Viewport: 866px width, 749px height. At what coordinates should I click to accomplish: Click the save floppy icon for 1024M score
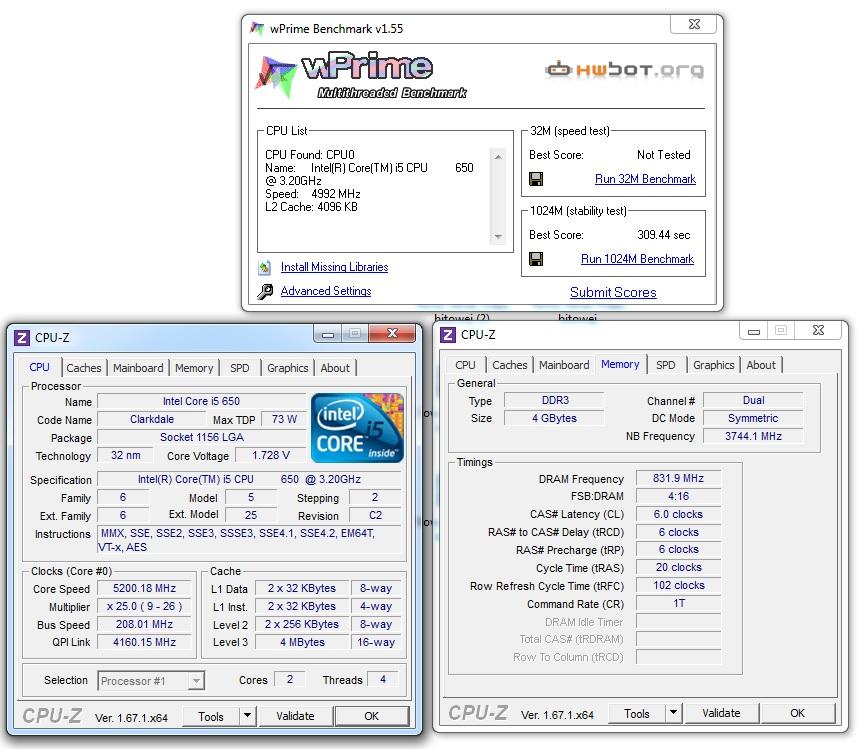(x=536, y=259)
